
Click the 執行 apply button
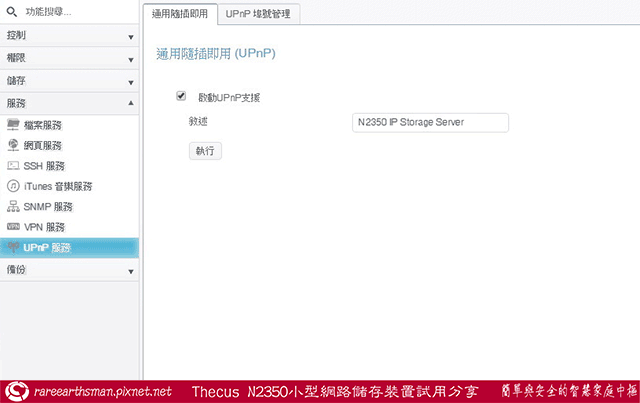coord(205,151)
